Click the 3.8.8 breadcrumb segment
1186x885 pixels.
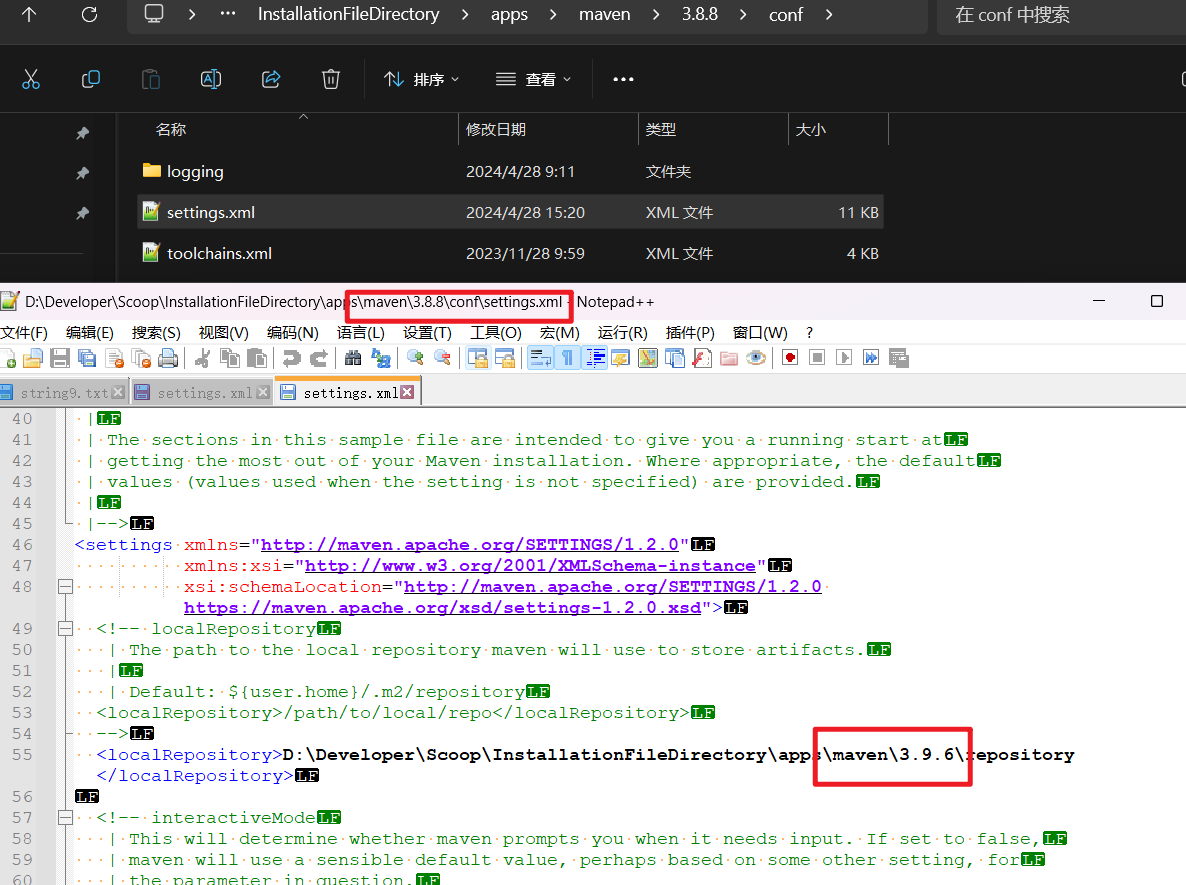[x=700, y=14]
